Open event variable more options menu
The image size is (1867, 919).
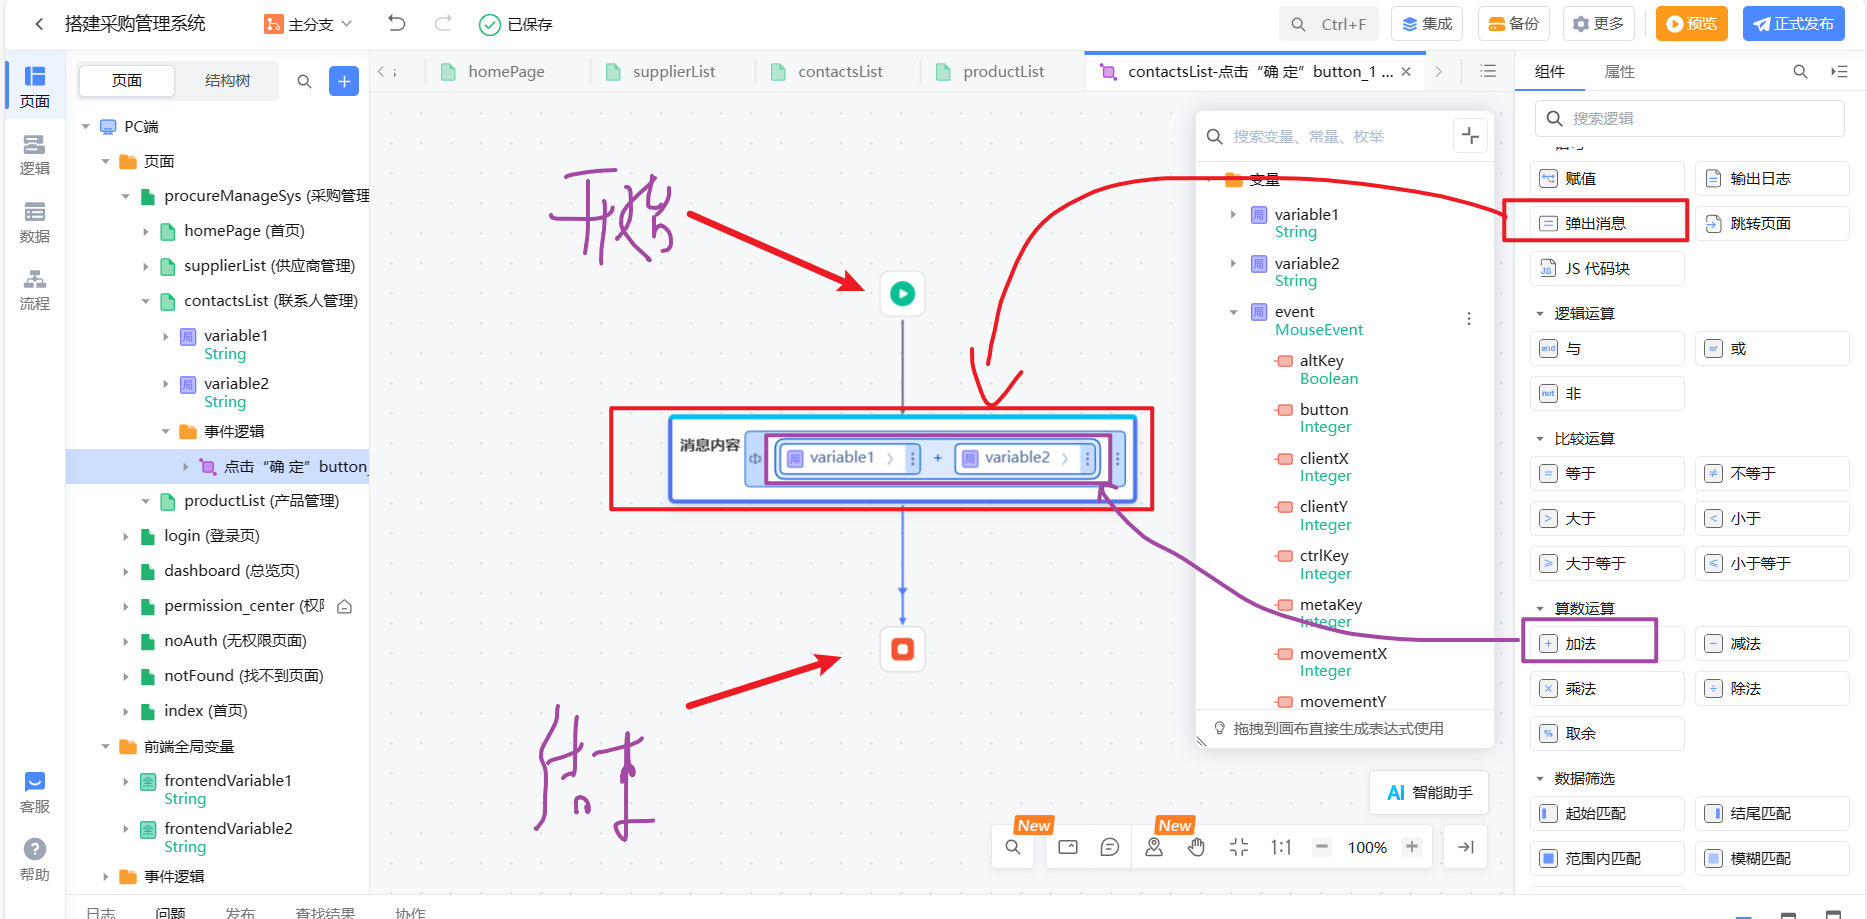[x=1469, y=319]
